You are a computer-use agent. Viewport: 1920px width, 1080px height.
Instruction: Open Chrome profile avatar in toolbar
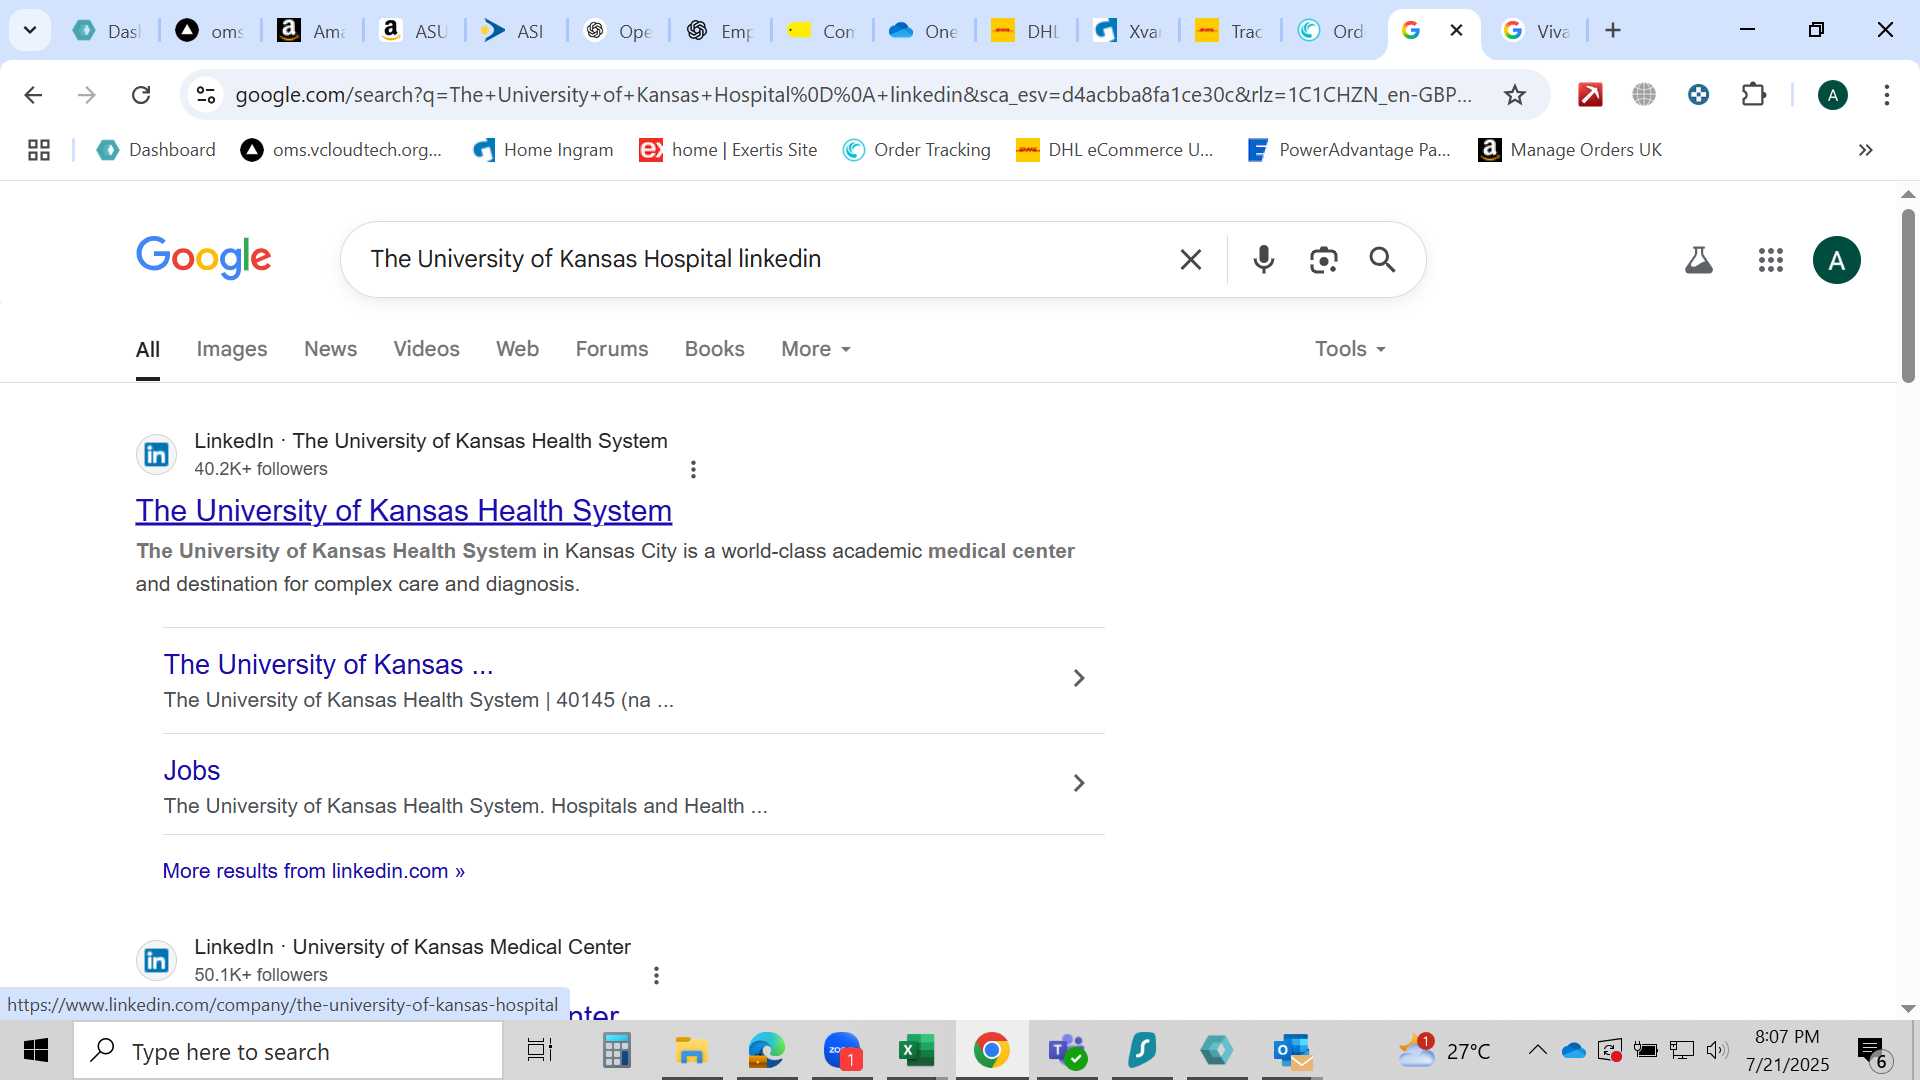[1832, 95]
